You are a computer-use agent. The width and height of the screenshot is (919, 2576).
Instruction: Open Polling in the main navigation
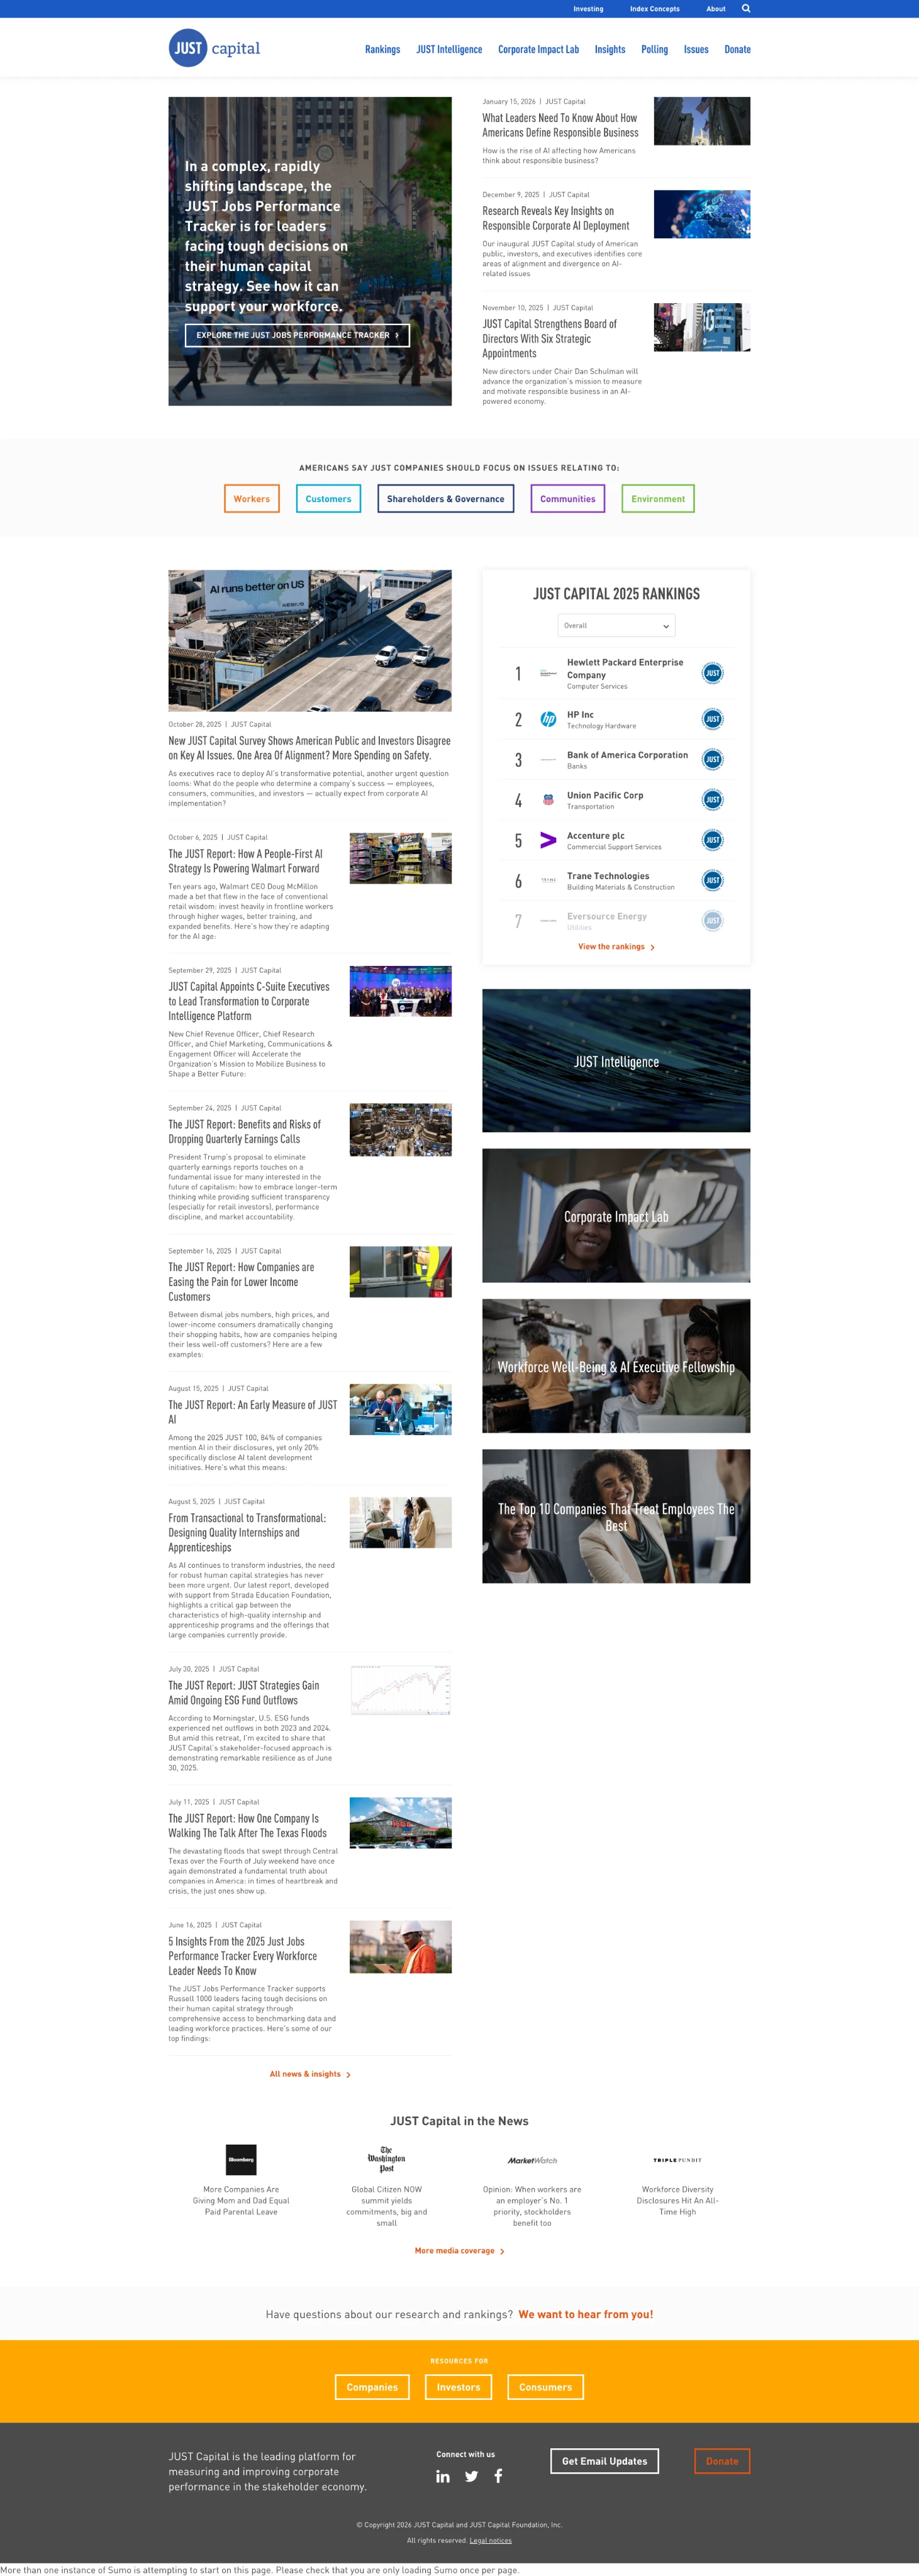[654, 49]
